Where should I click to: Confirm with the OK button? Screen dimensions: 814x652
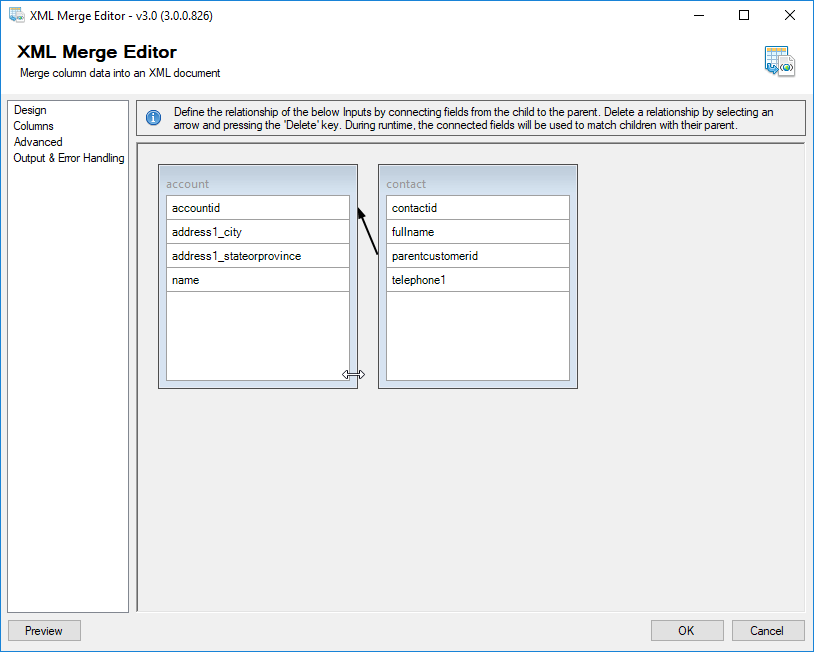coord(687,631)
